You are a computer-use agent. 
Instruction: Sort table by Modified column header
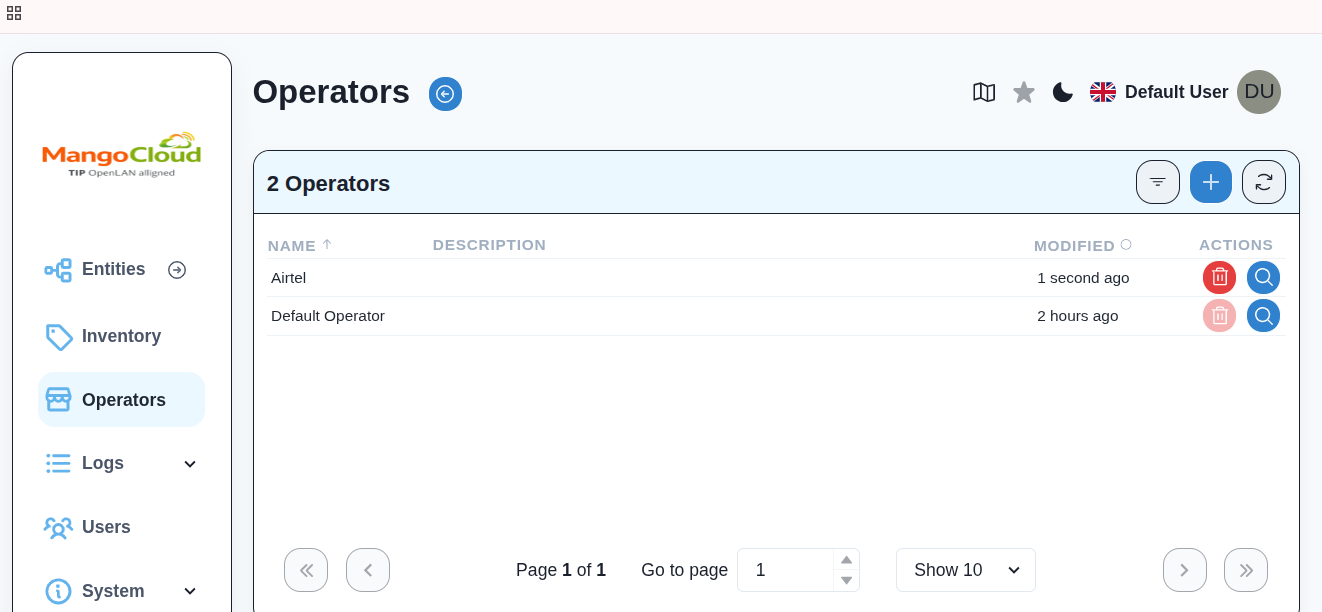[x=1074, y=245]
